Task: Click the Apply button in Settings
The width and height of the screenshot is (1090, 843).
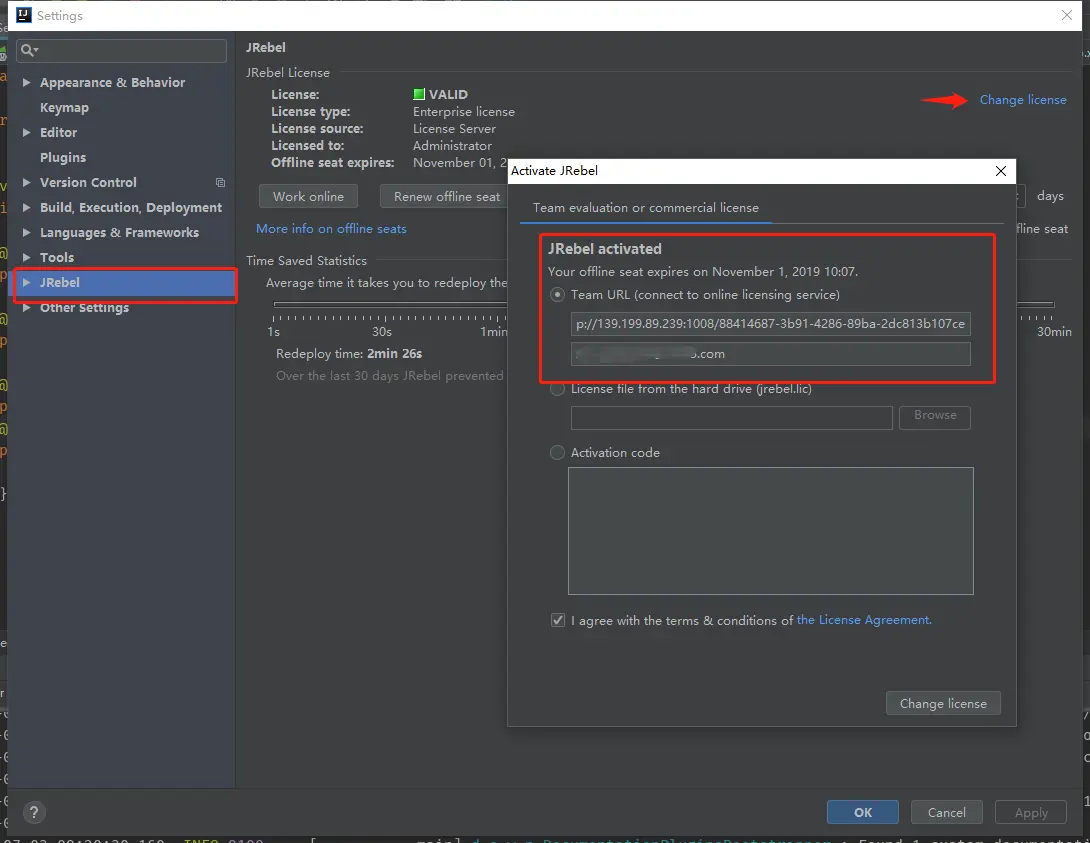Action: point(1031,812)
